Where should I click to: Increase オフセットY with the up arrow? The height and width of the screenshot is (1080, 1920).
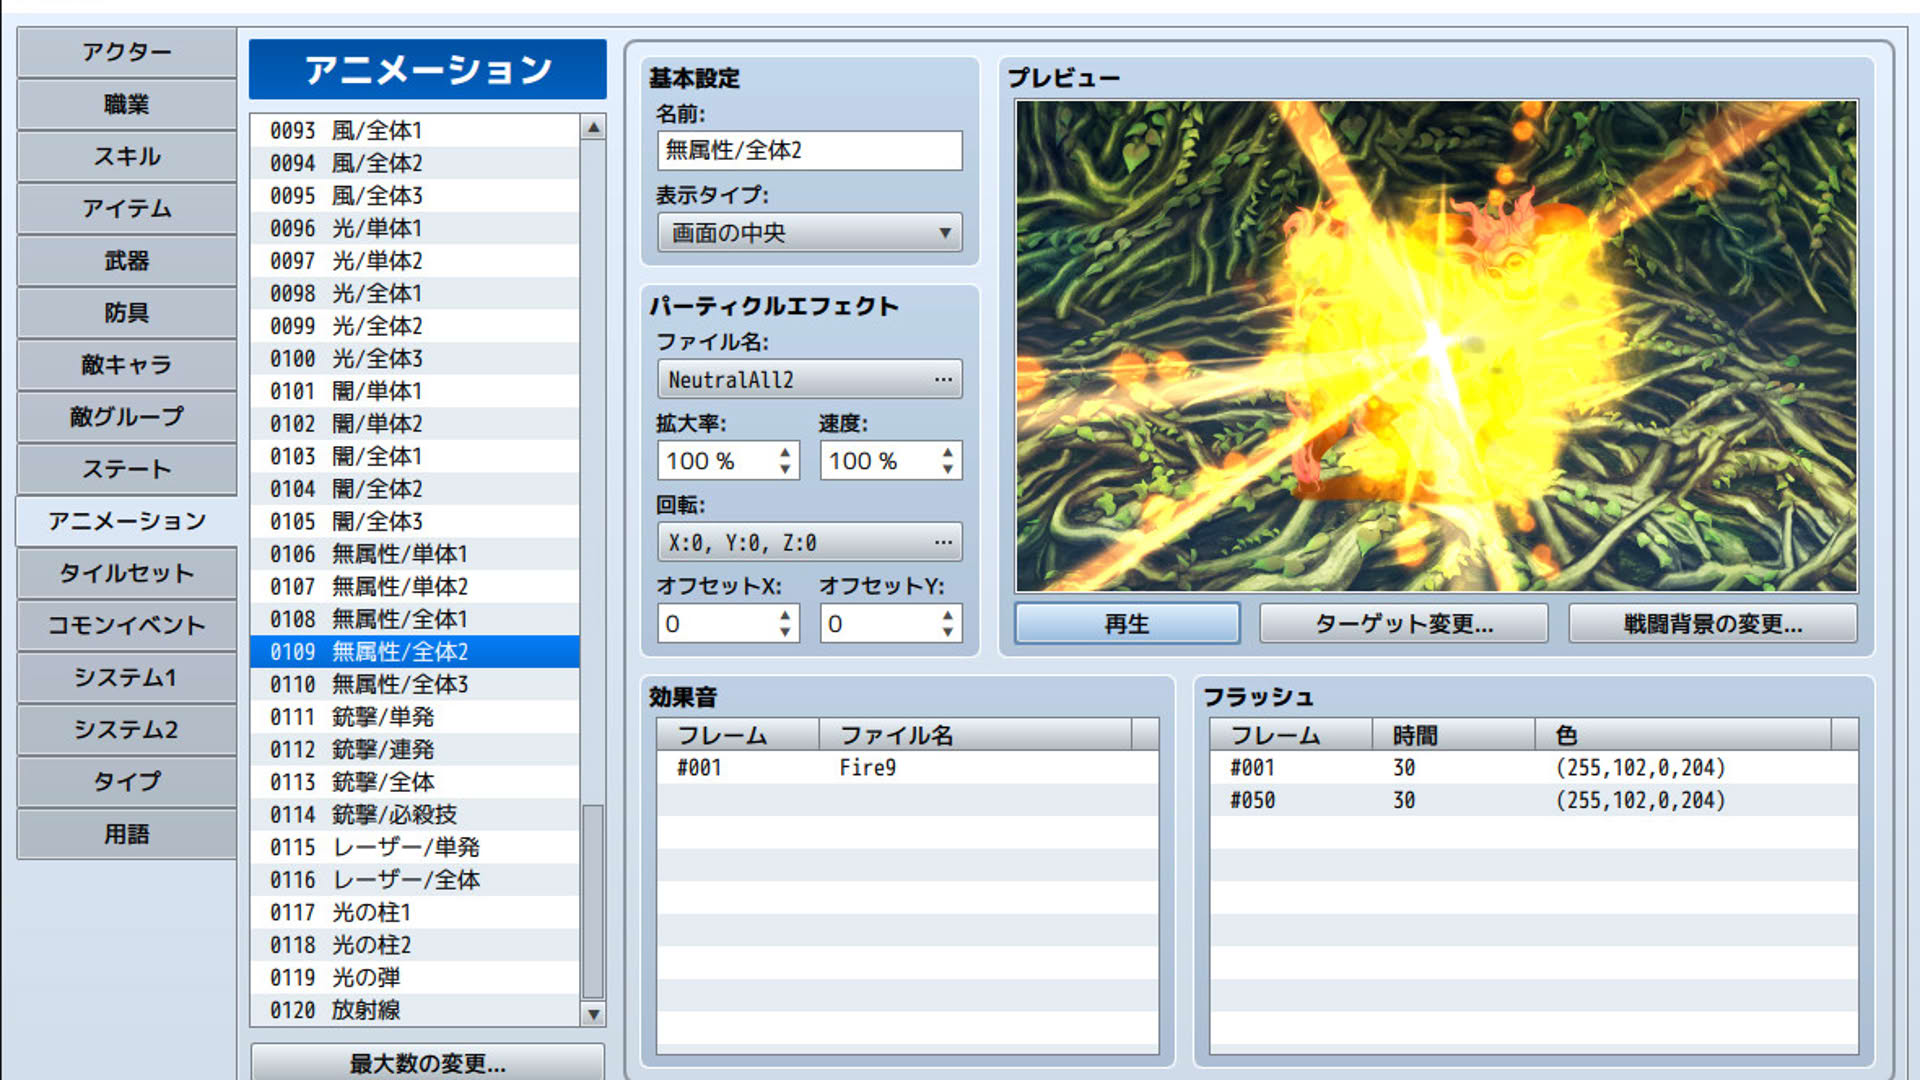point(947,615)
